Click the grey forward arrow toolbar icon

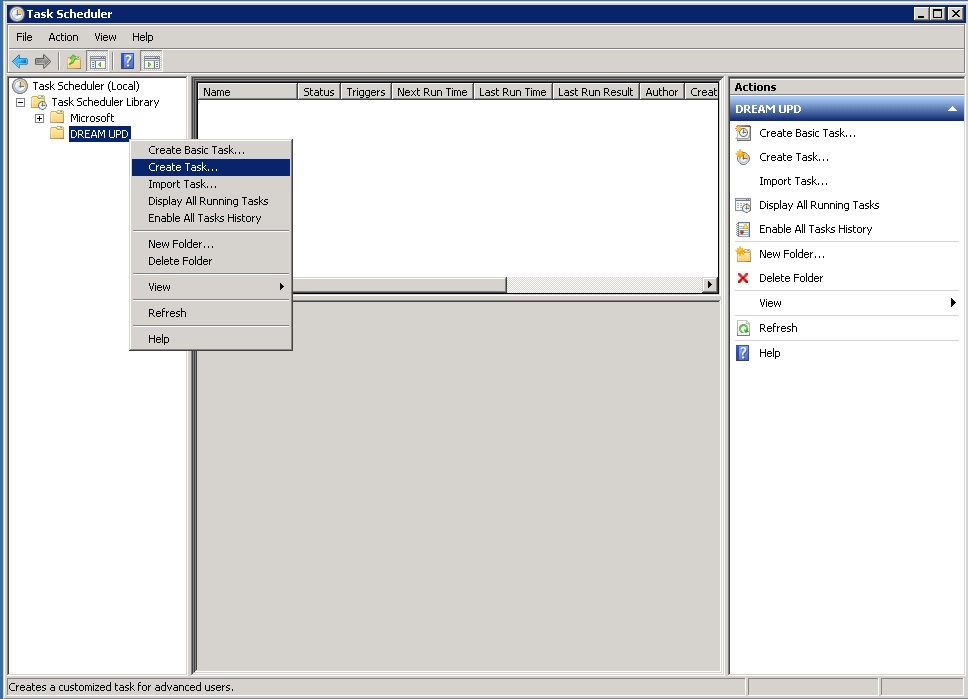click(x=43, y=61)
